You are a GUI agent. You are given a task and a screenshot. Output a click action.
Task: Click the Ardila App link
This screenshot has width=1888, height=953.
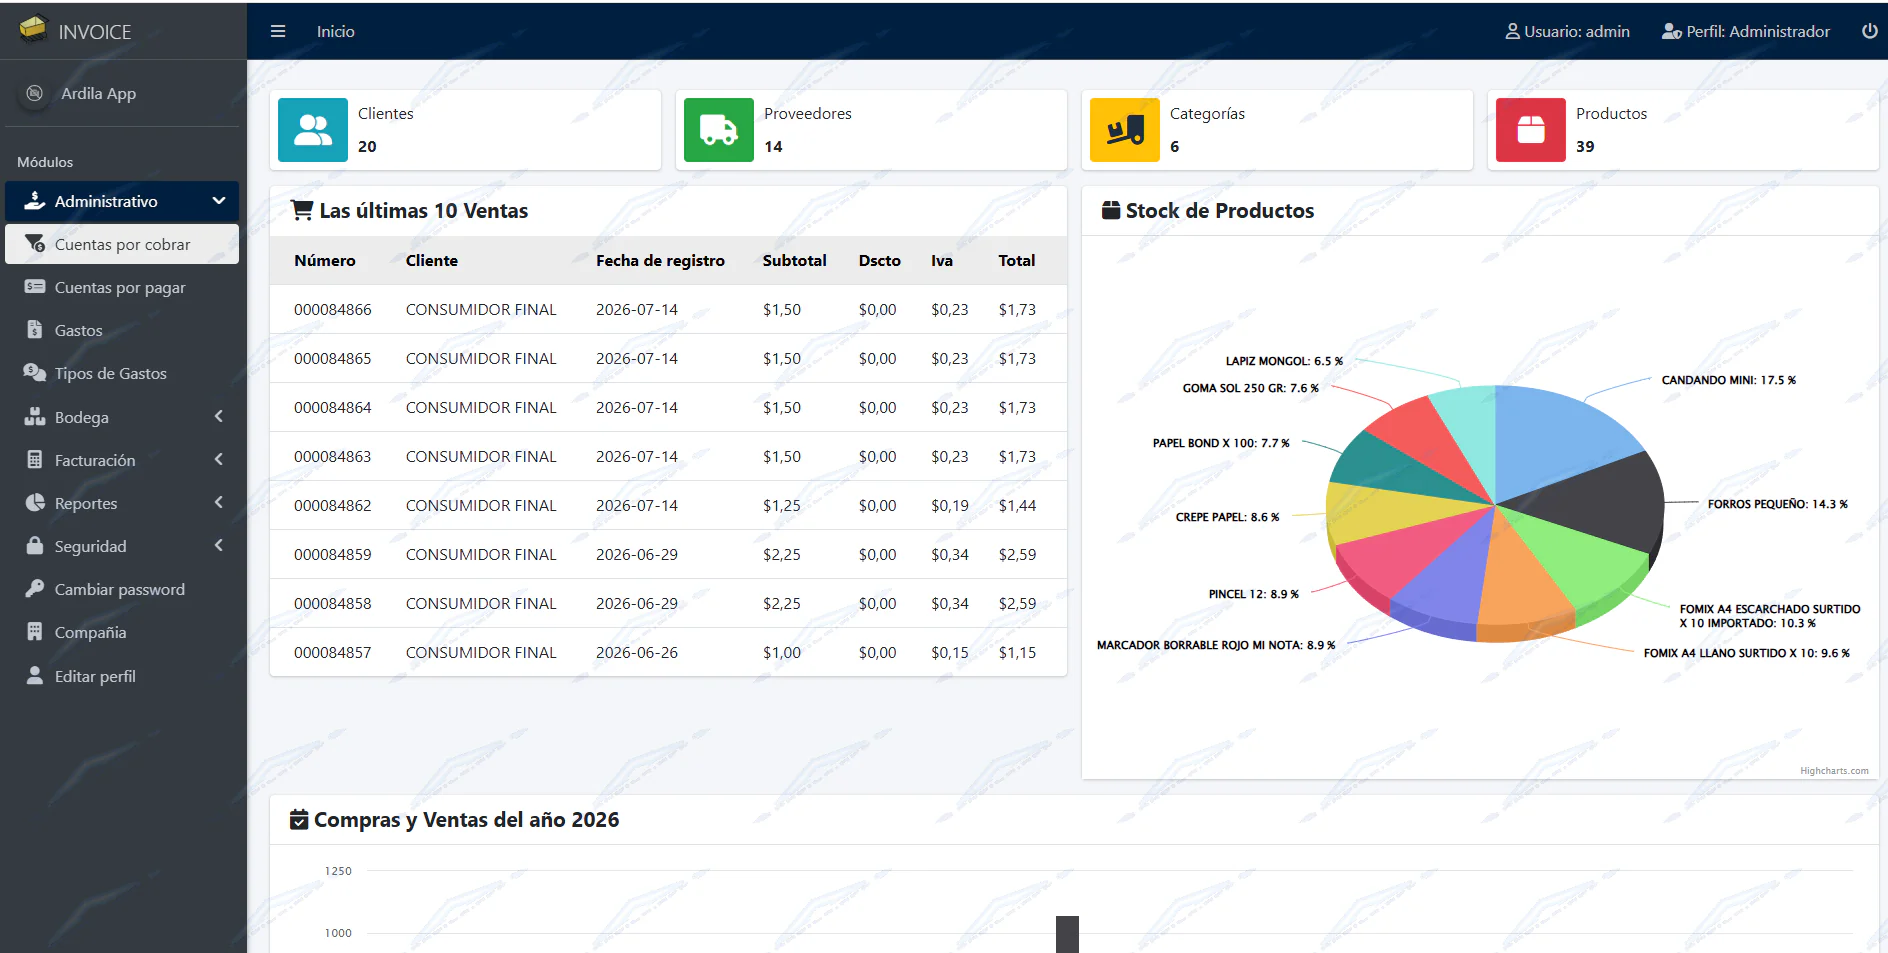(x=98, y=93)
